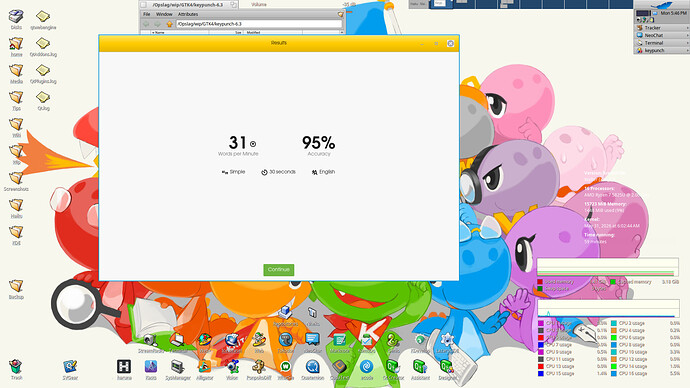Launch the Web browser desktop icon

[259, 340]
